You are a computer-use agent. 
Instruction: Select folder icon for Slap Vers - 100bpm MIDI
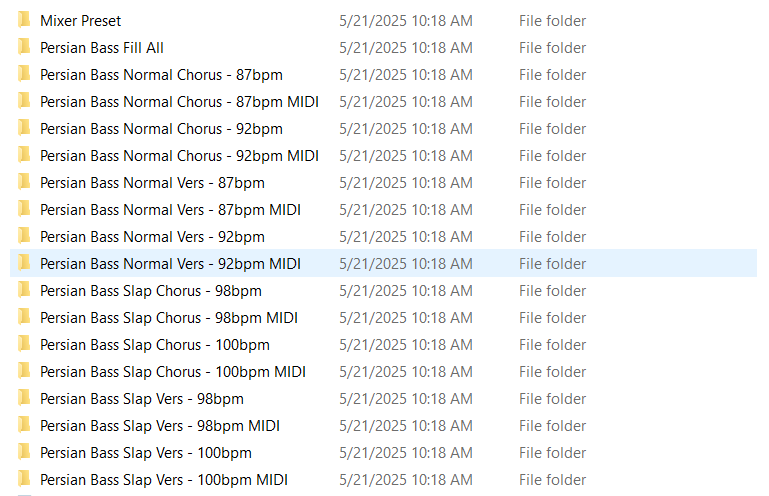[24, 479]
